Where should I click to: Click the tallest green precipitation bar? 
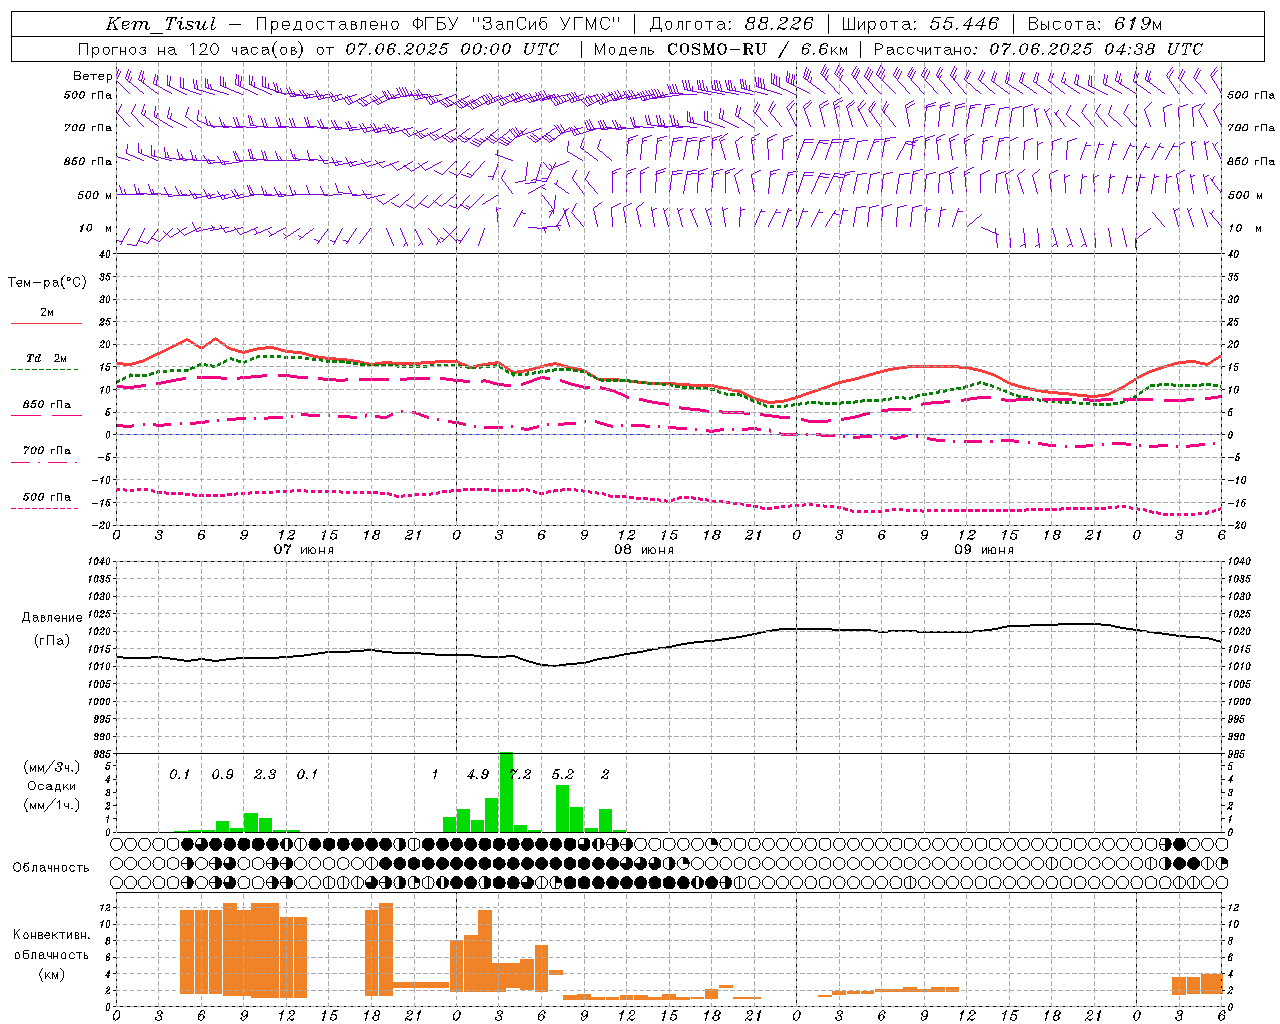(506, 792)
